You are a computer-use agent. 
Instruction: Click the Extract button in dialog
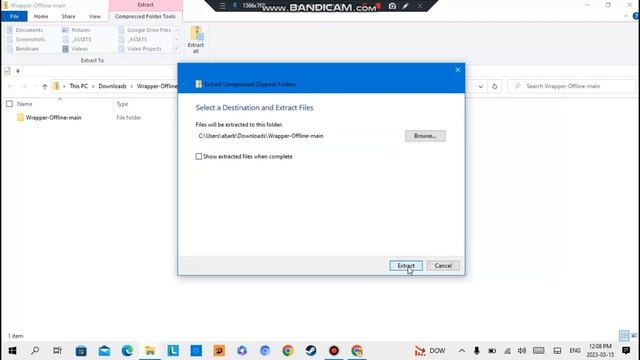coord(406,266)
